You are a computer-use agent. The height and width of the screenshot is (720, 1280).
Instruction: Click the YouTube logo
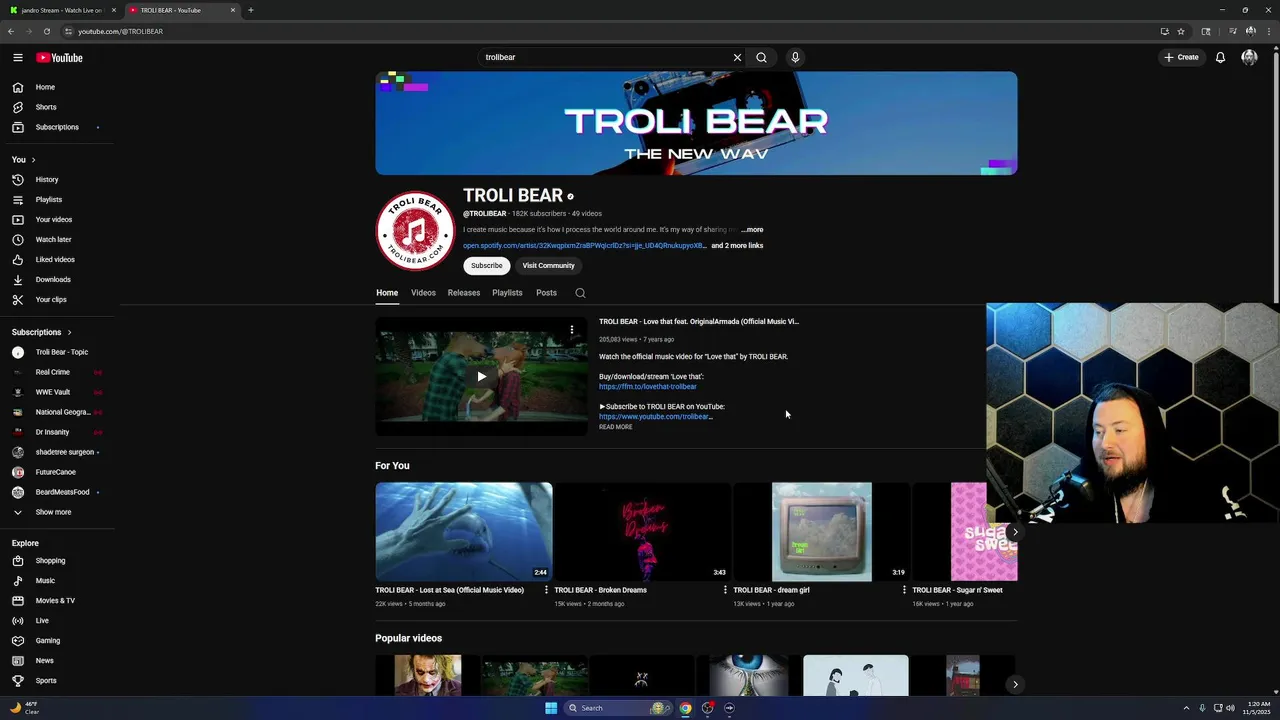(x=59, y=57)
